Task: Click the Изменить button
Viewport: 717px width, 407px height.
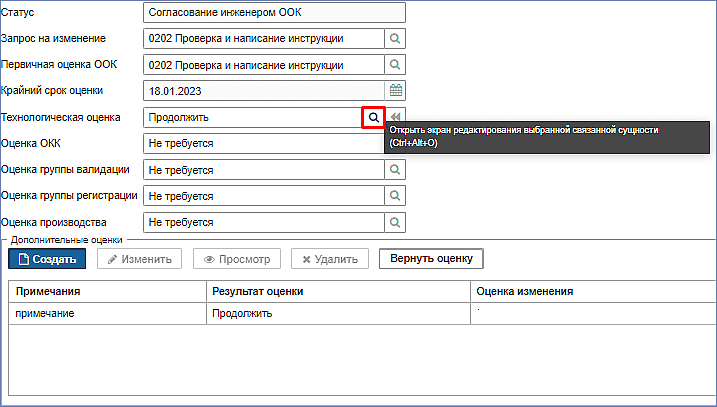Action: click(139, 259)
